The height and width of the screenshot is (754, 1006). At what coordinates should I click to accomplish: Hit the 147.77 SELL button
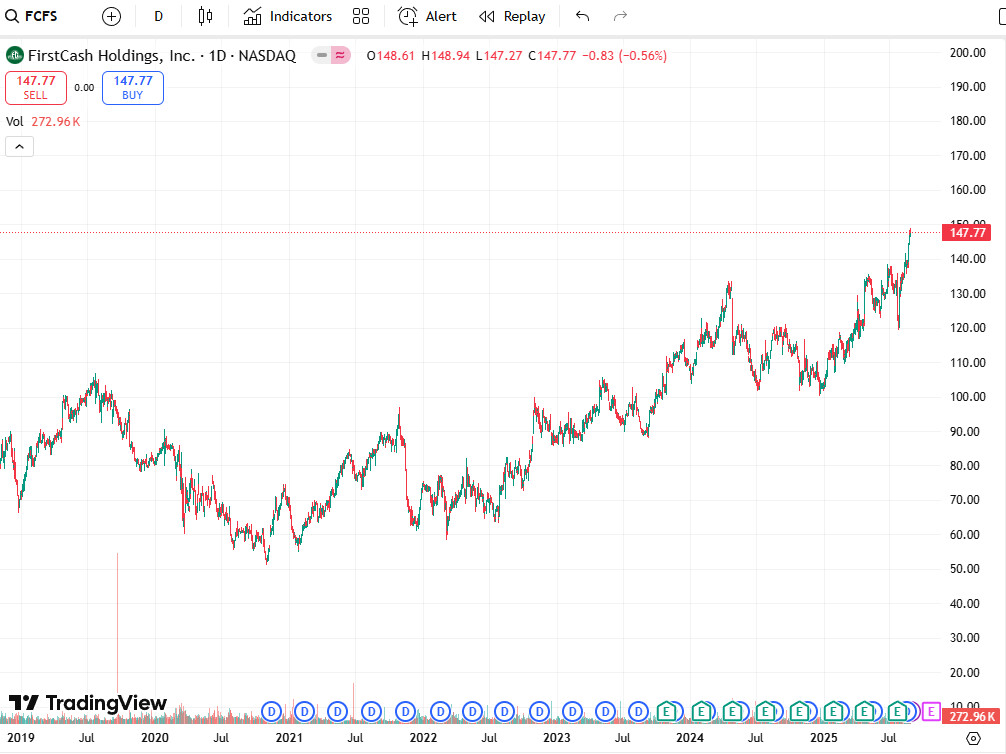point(36,87)
